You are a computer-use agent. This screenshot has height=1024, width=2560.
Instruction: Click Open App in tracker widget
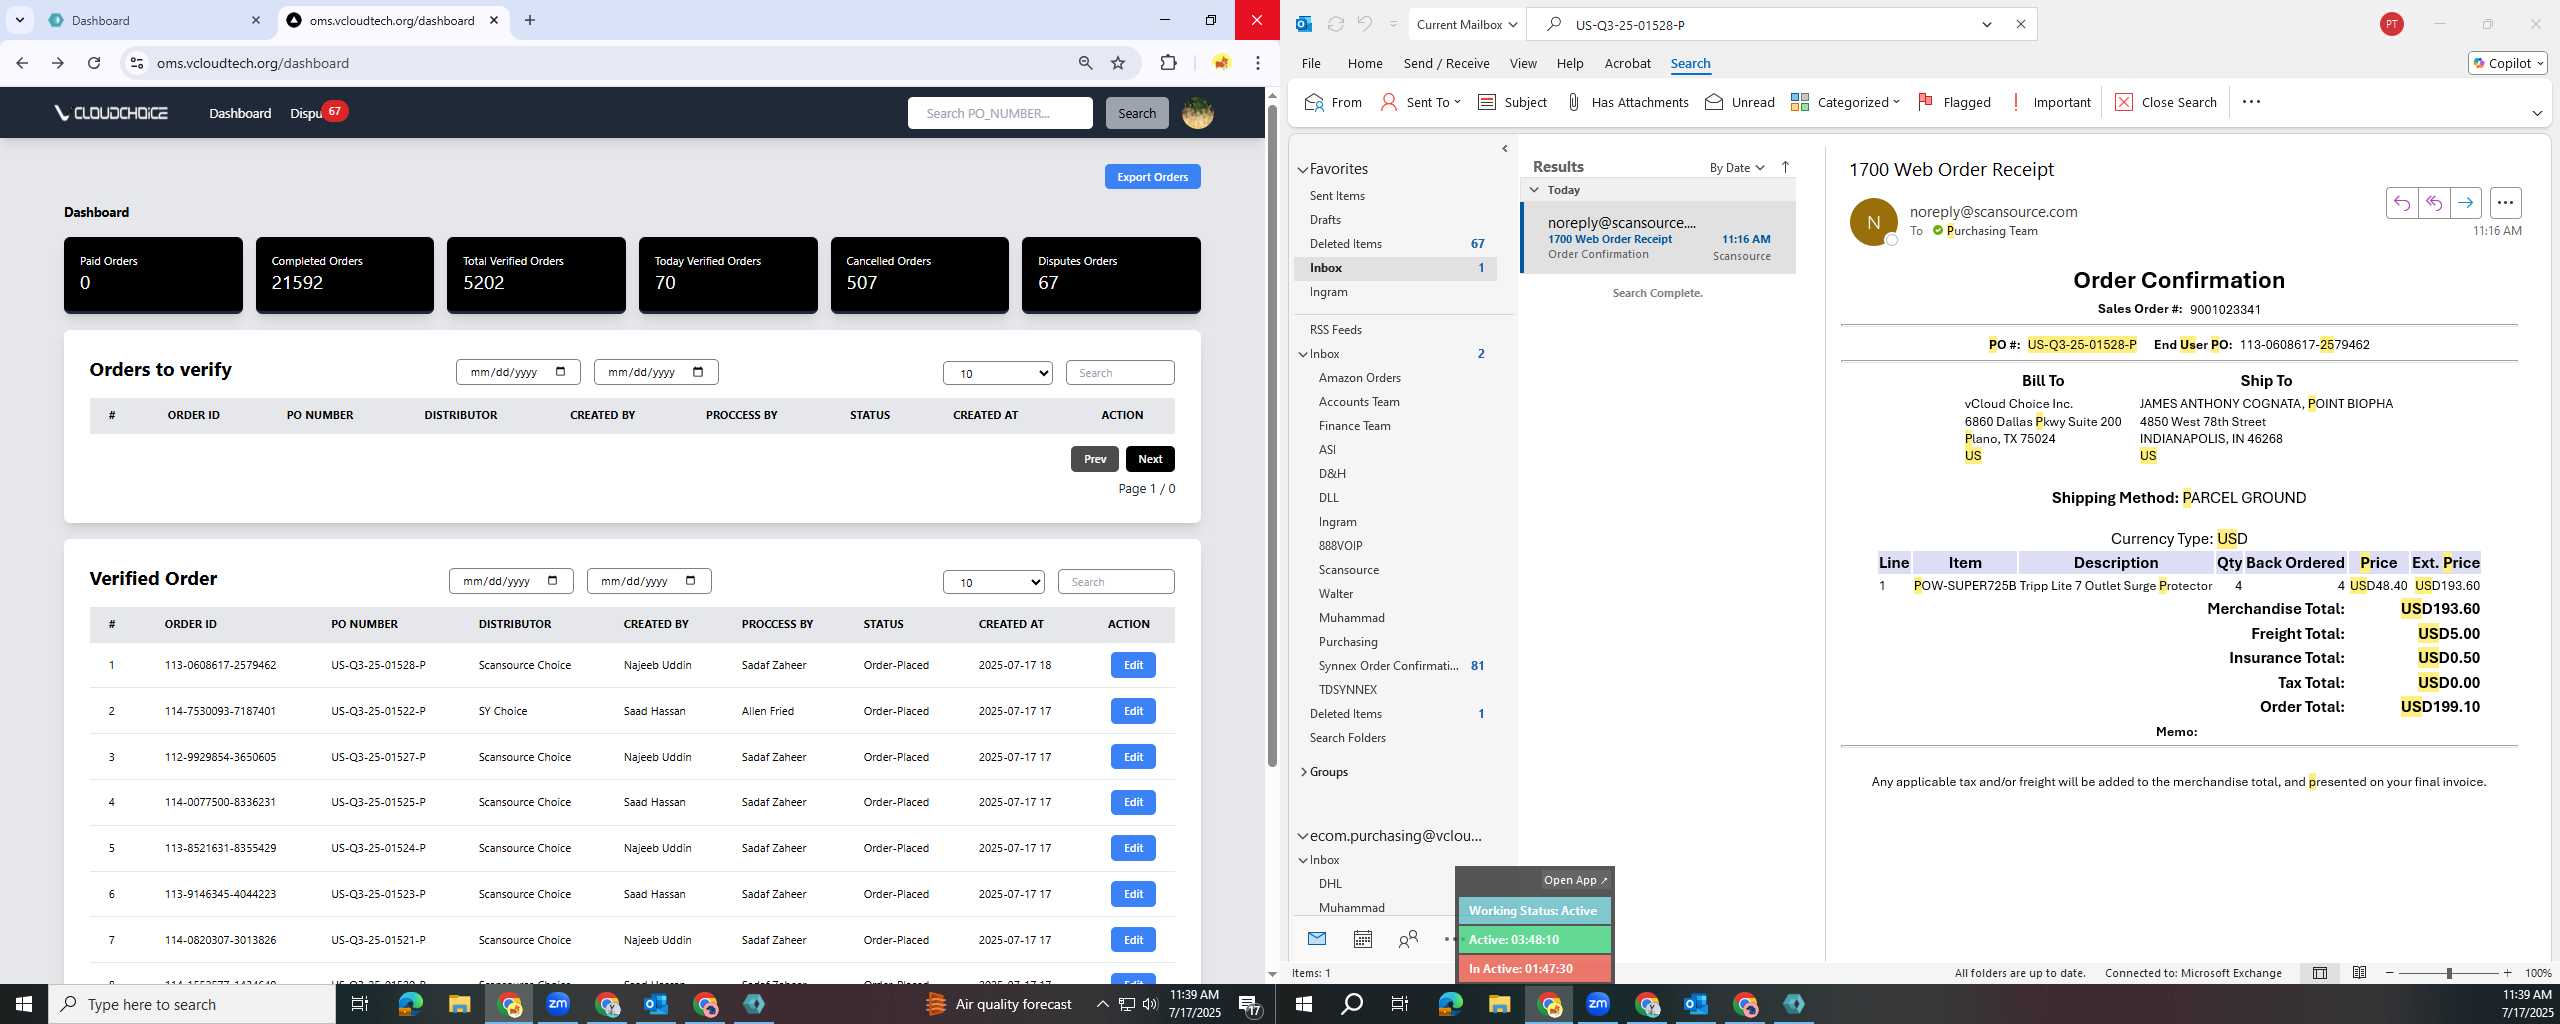click(x=1575, y=880)
